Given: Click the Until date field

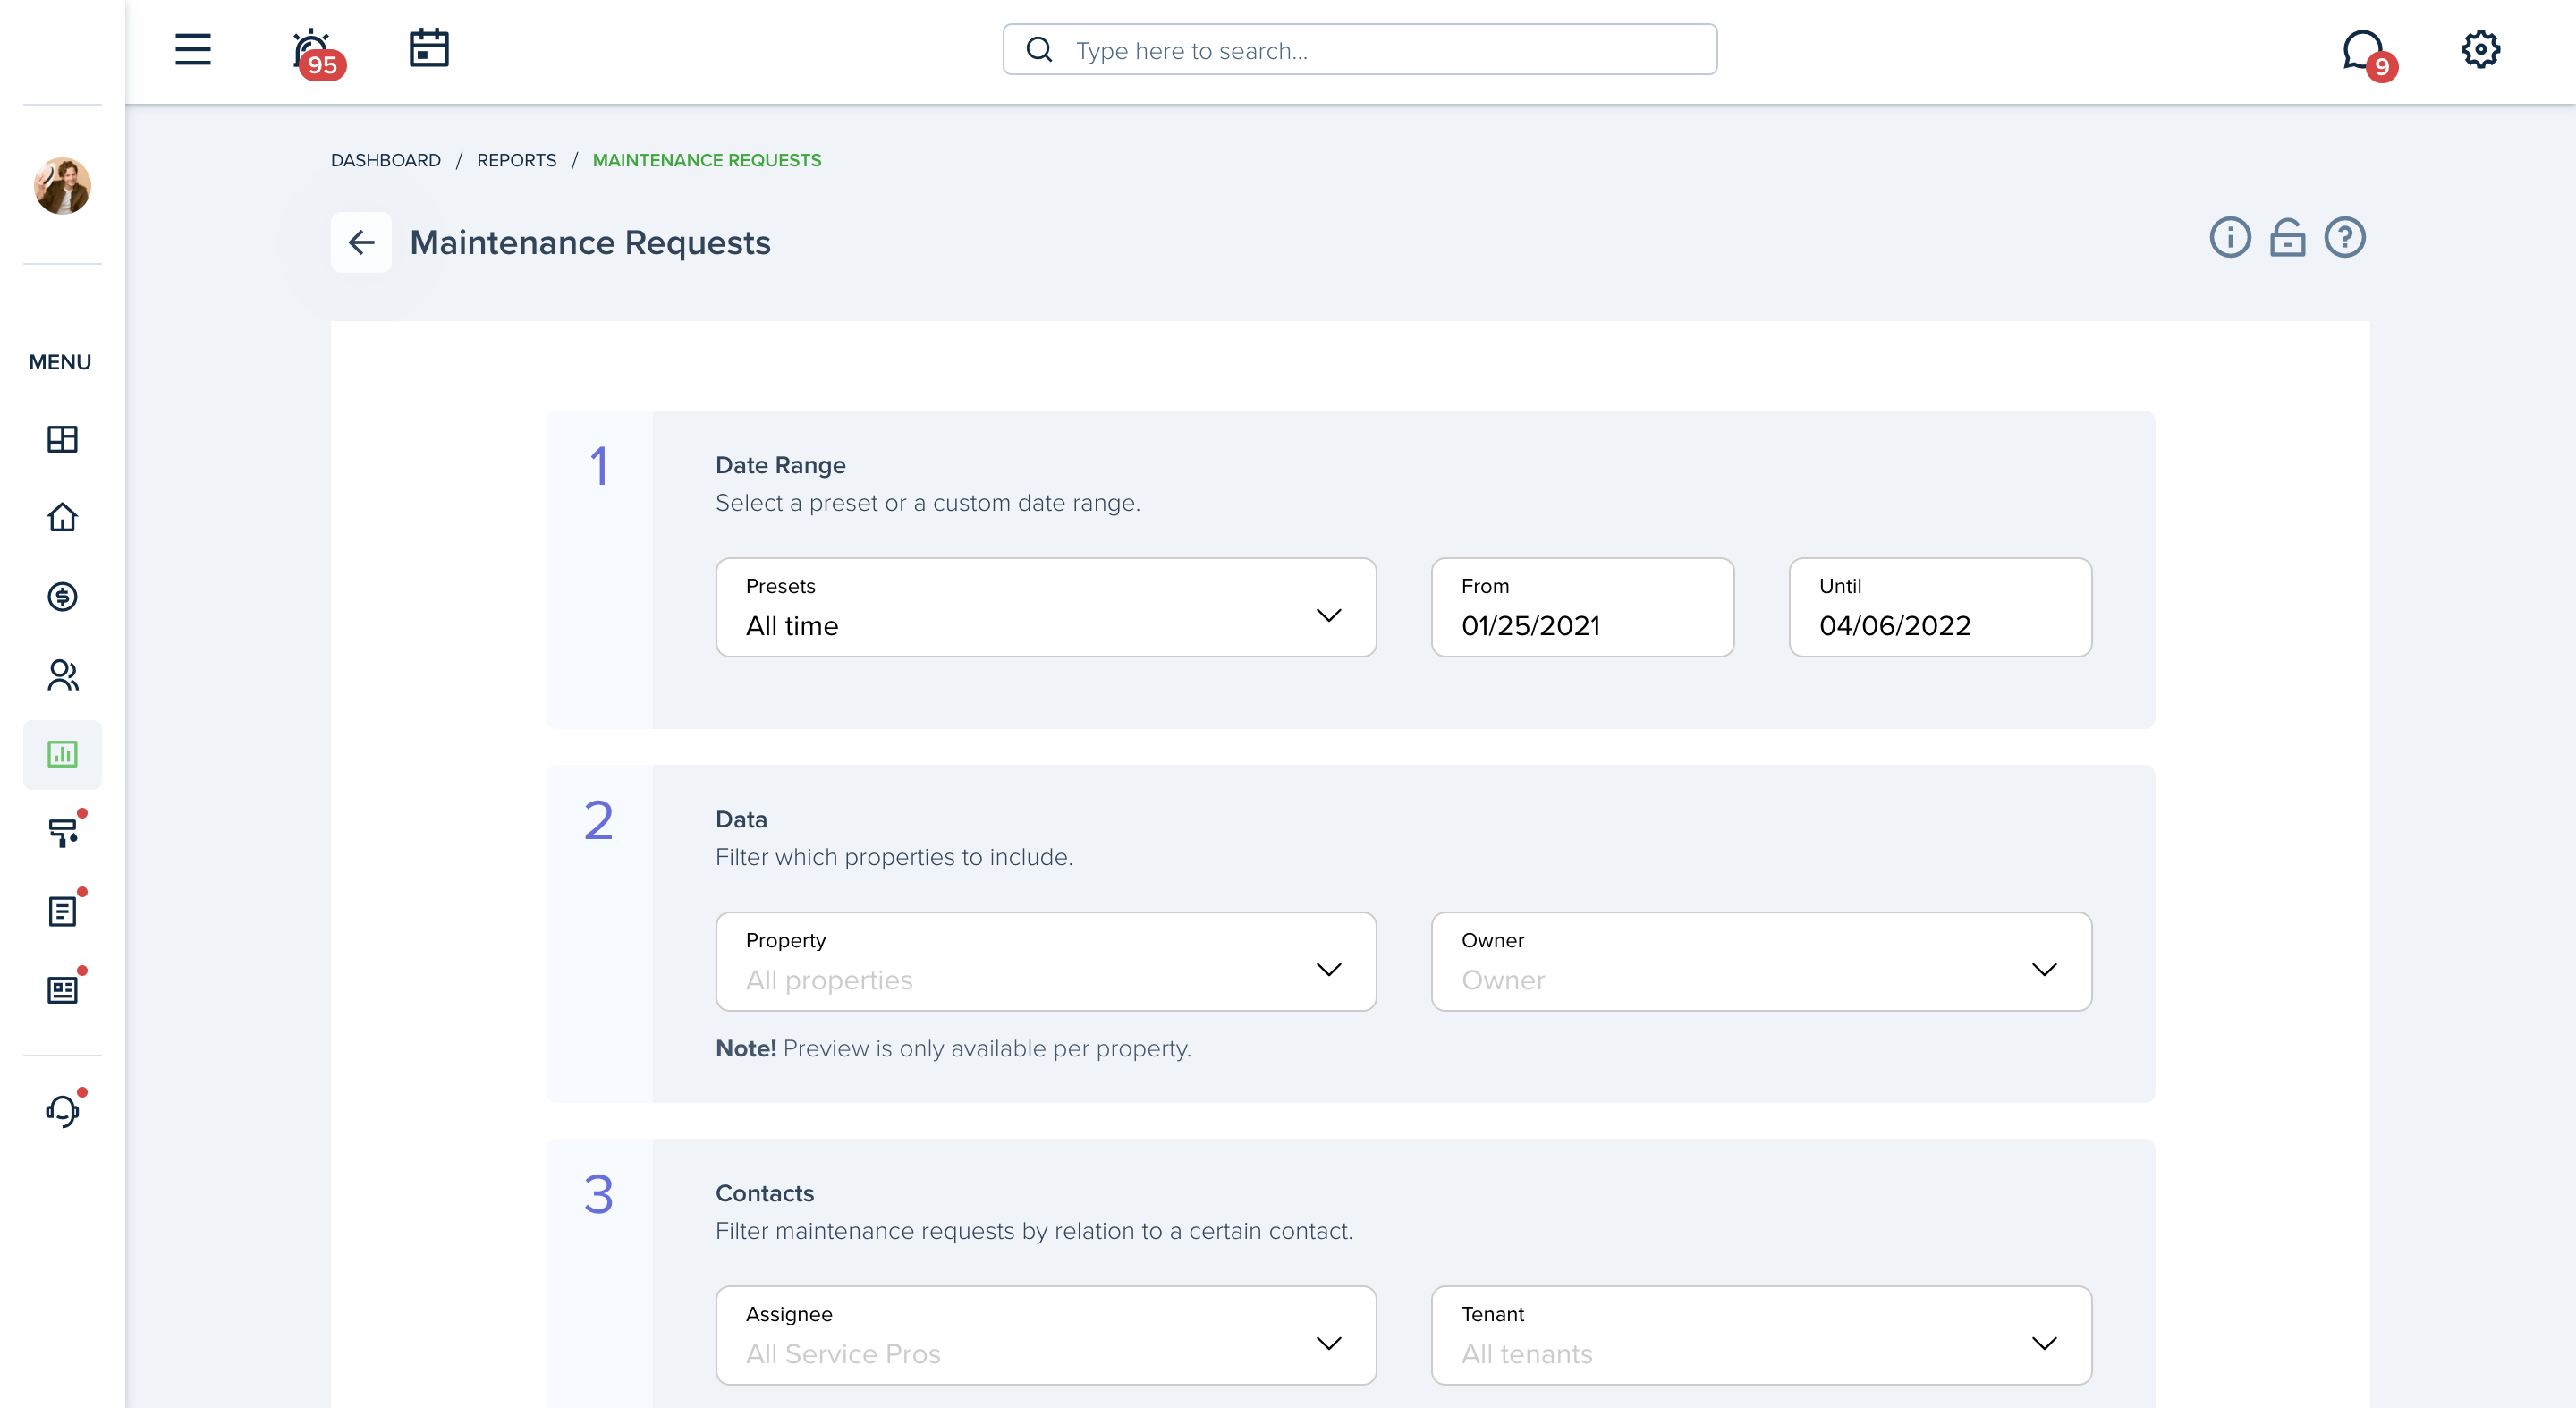Looking at the screenshot, I should tap(1940, 607).
